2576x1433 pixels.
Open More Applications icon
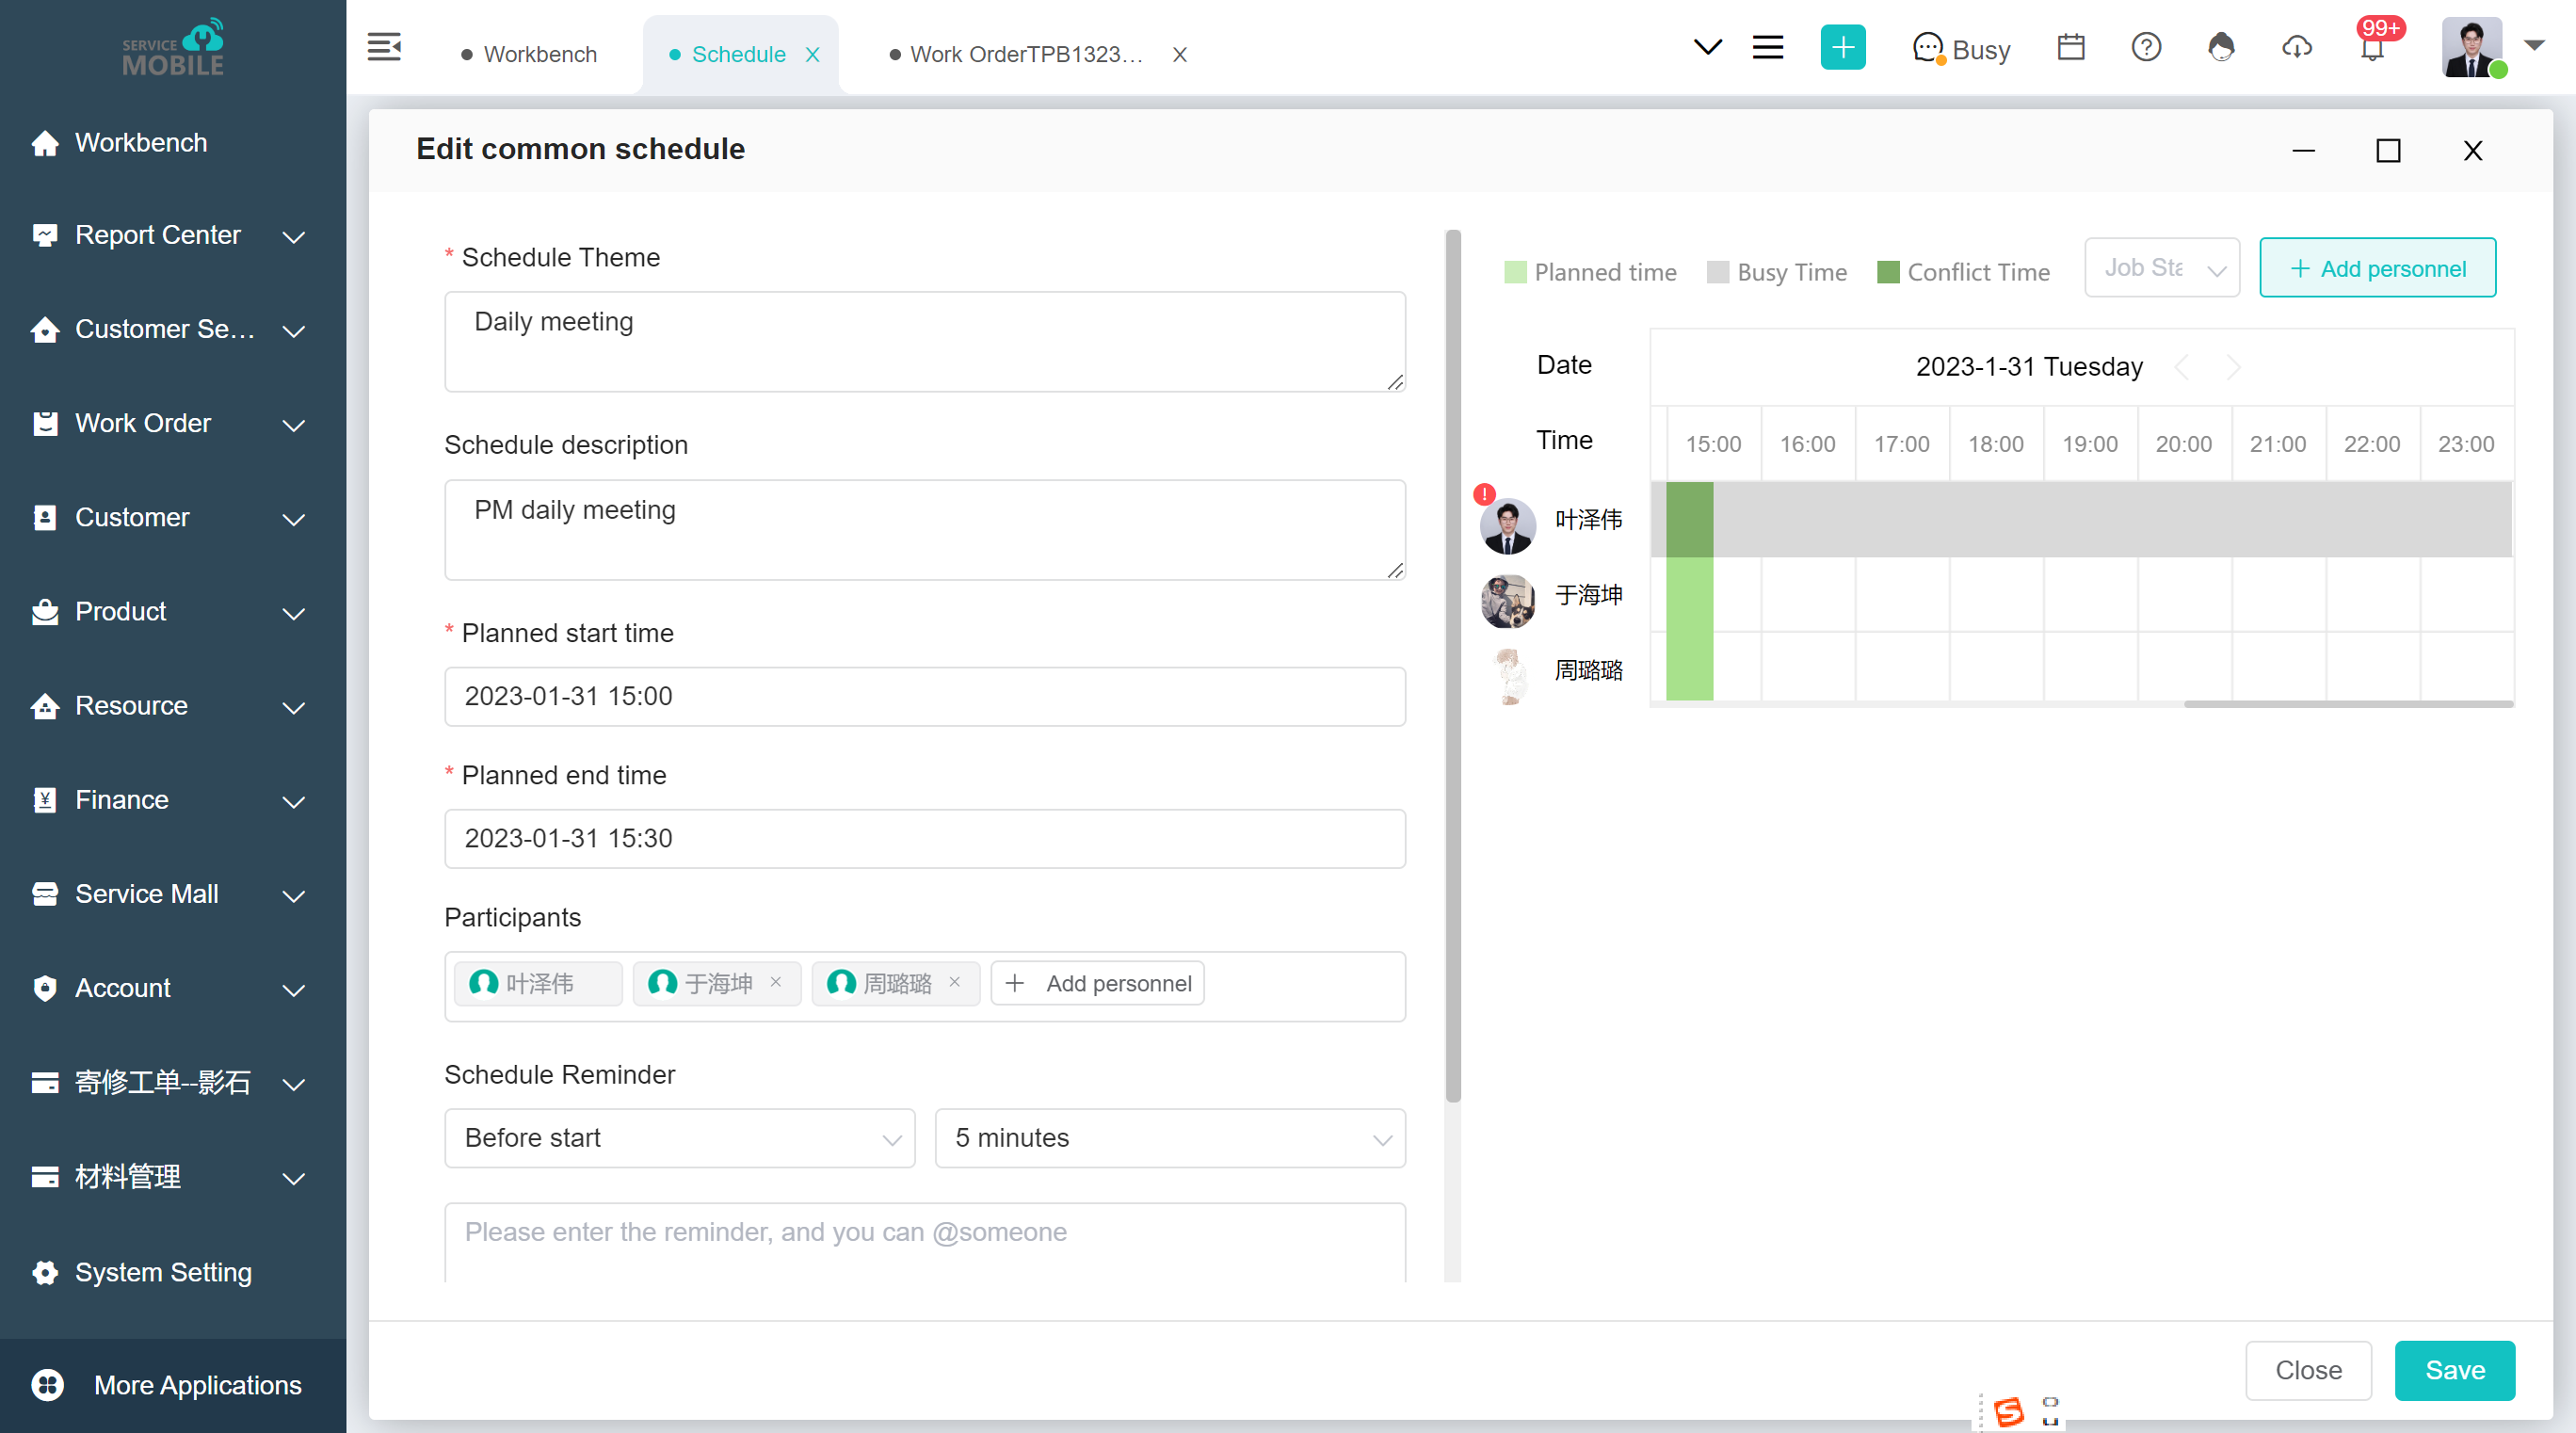tap(47, 1385)
